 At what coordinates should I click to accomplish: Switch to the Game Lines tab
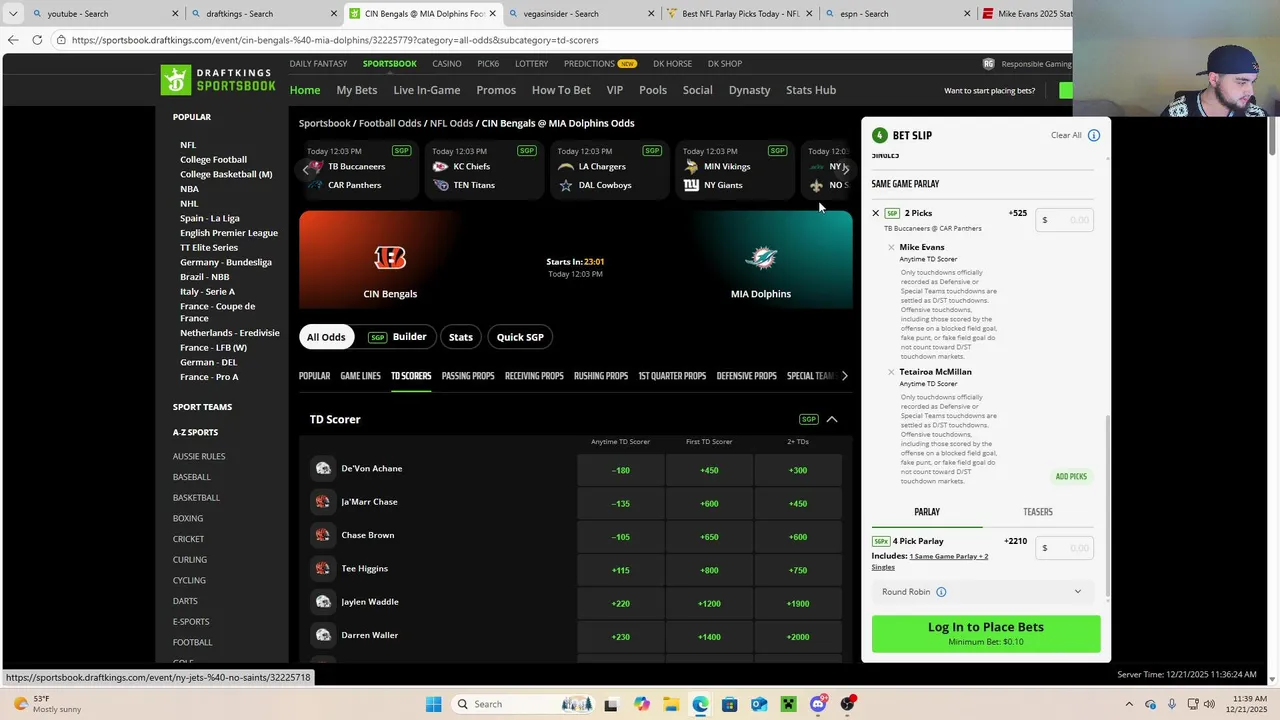(x=360, y=376)
